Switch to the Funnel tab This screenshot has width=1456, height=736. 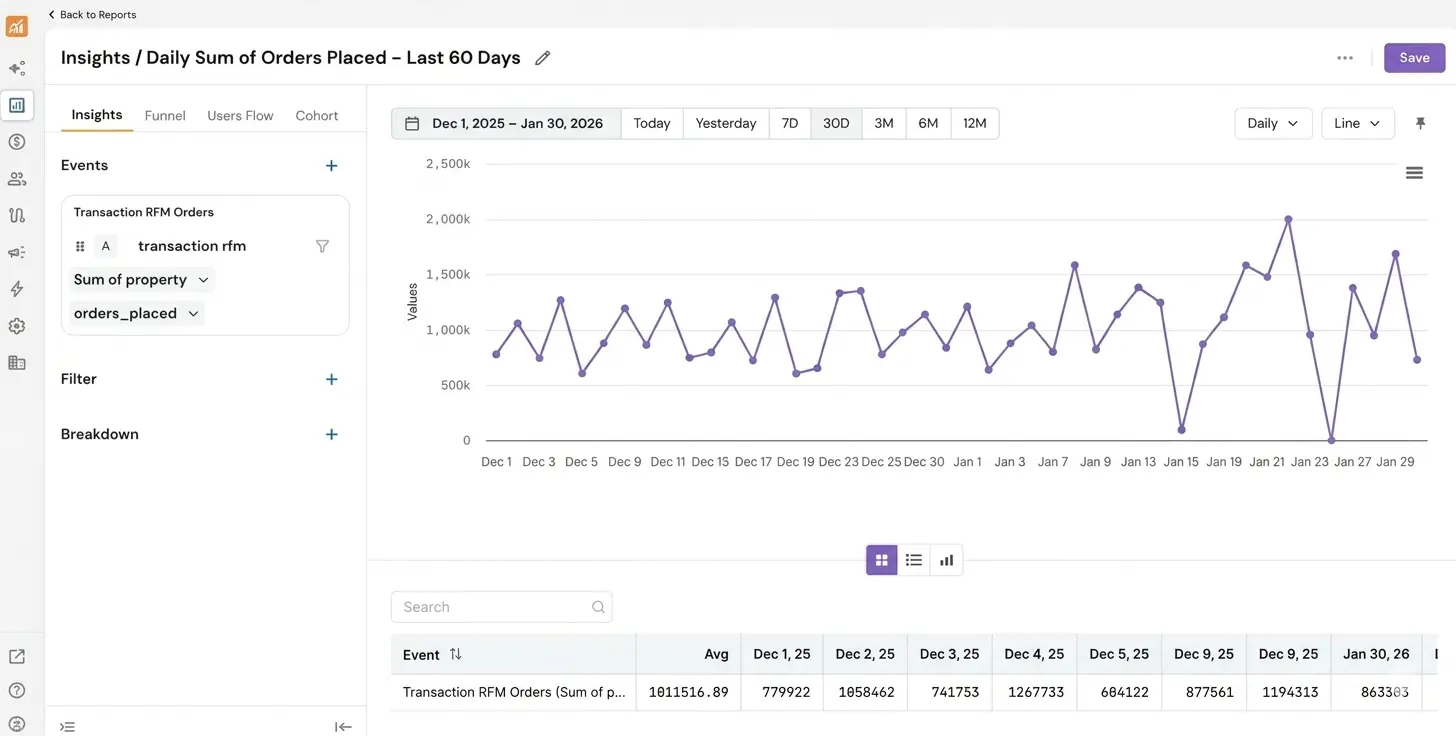[165, 116]
